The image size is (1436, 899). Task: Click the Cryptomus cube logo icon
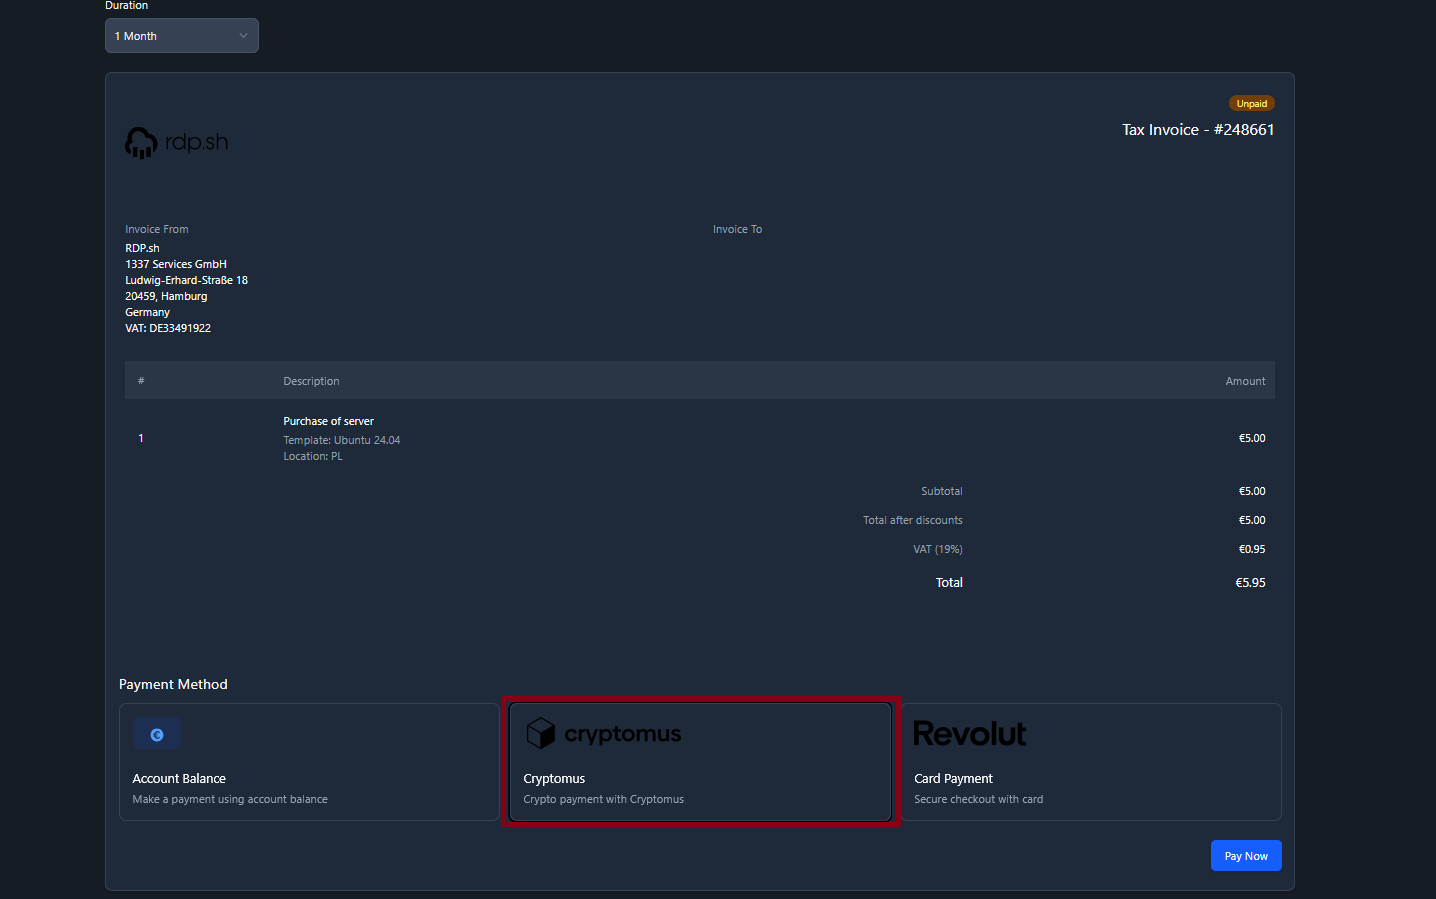541,734
